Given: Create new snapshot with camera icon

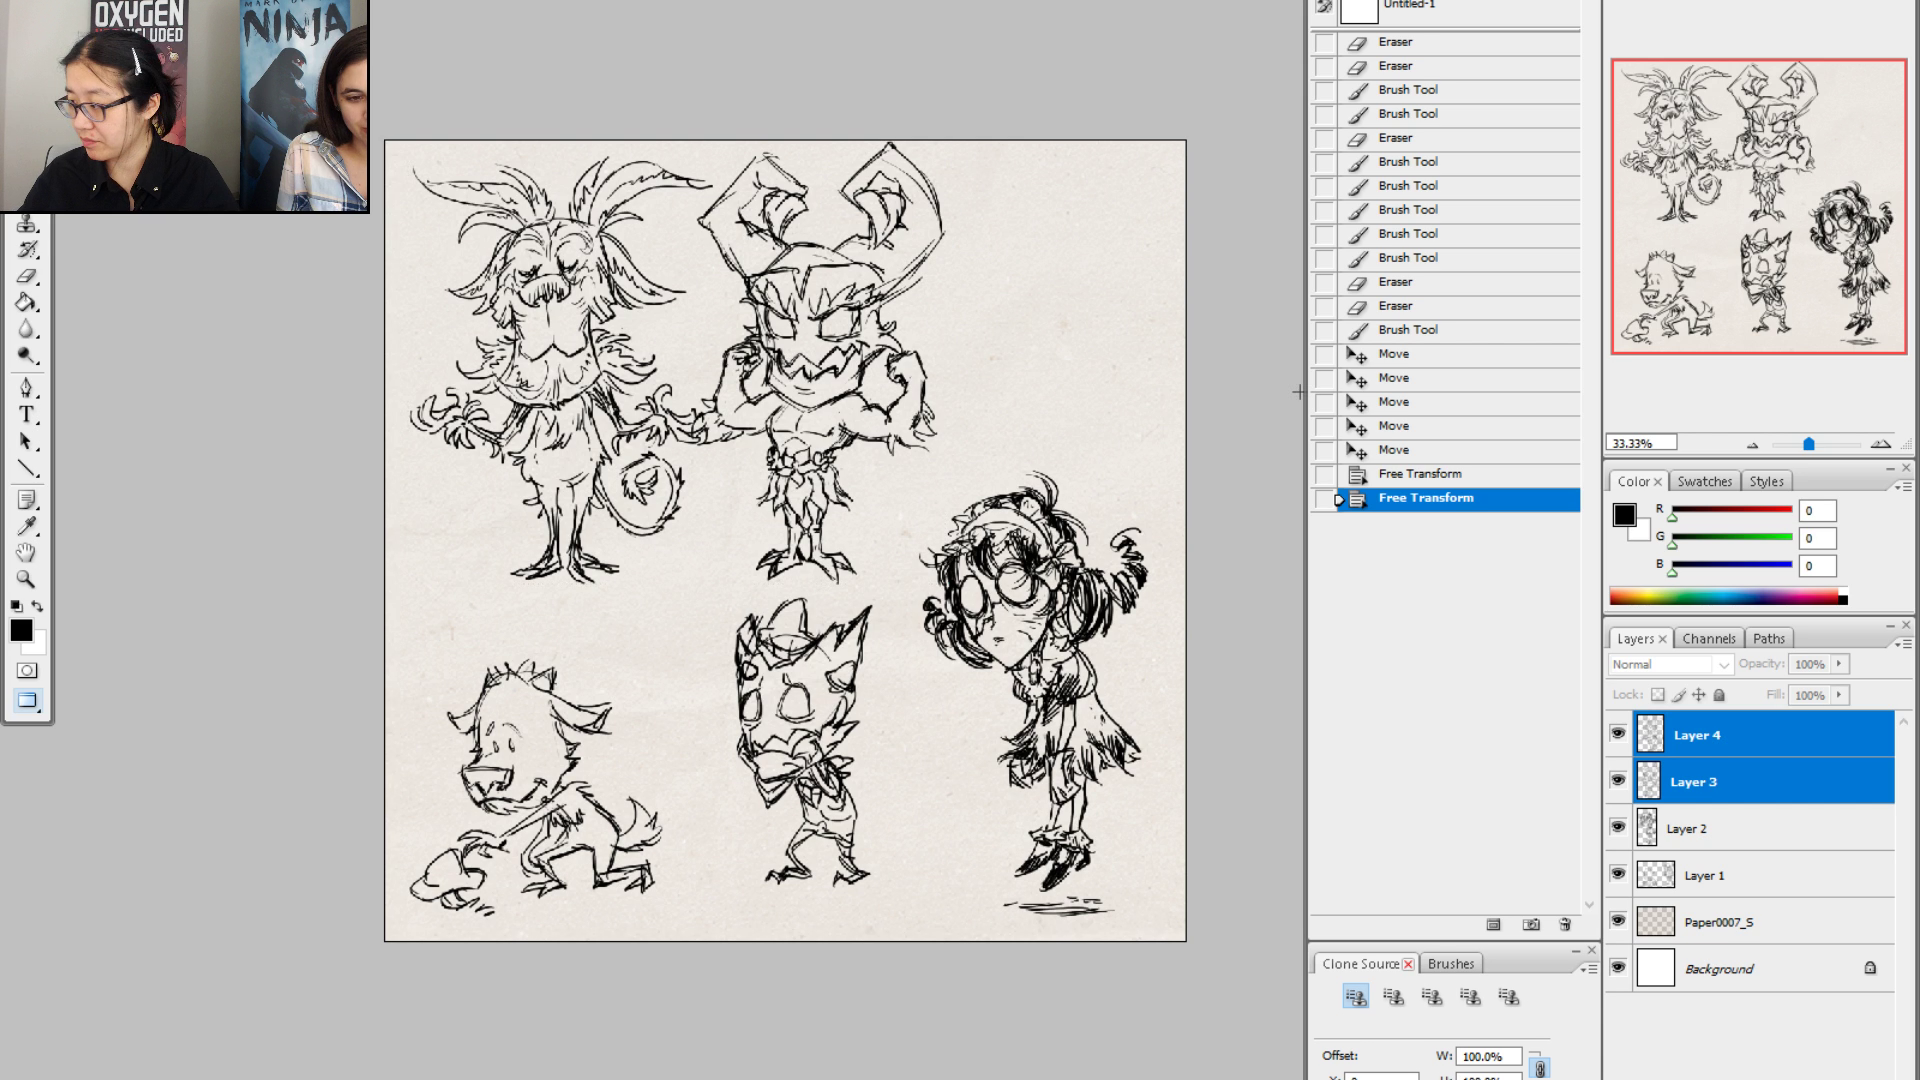Looking at the screenshot, I should (x=1531, y=925).
